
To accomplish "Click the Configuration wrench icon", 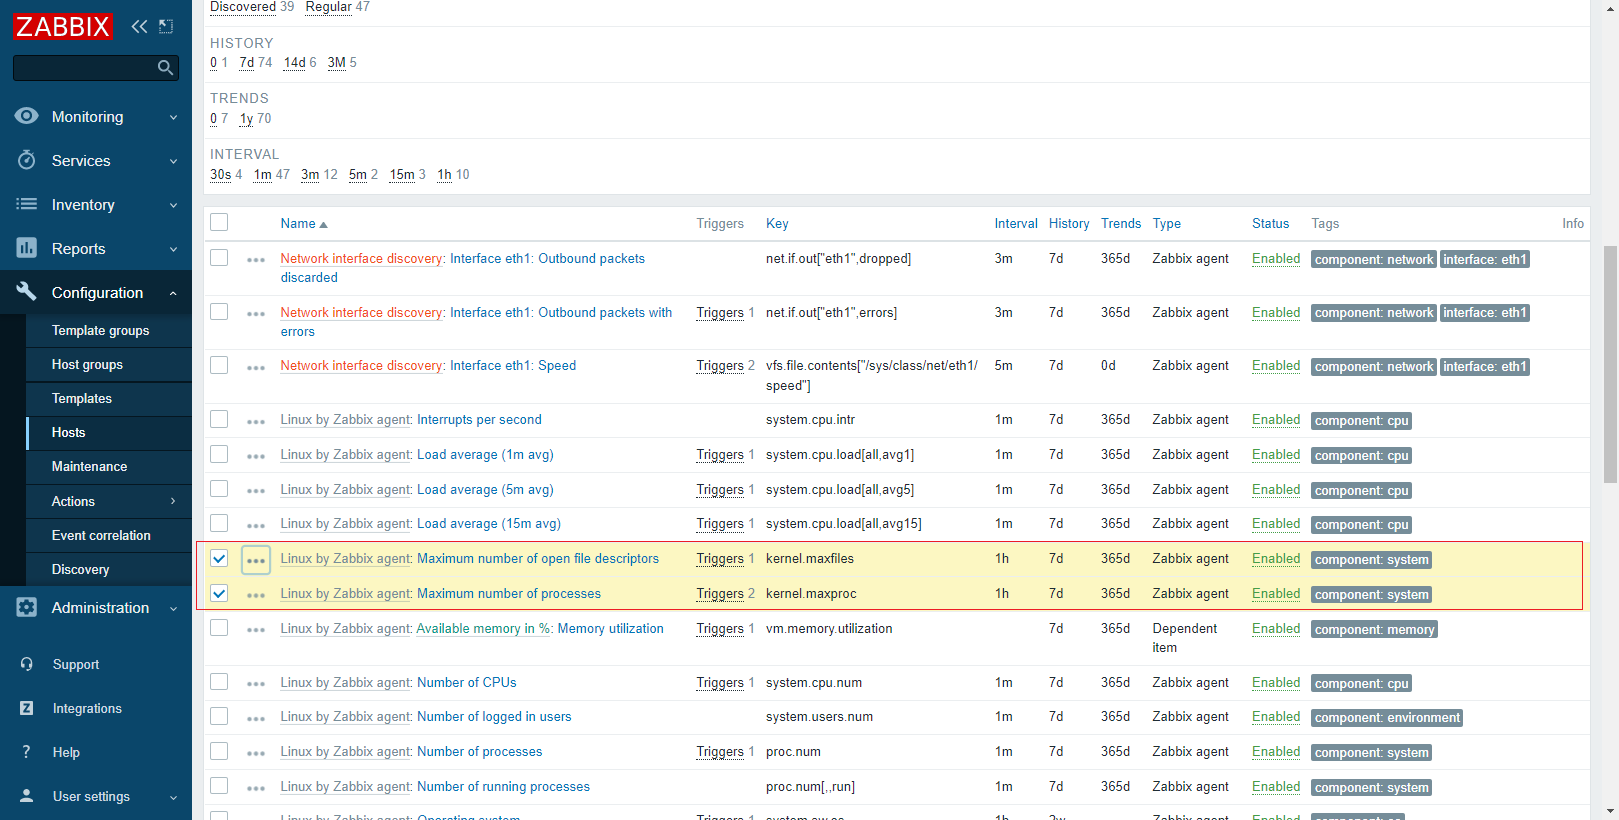I will tap(27, 292).
